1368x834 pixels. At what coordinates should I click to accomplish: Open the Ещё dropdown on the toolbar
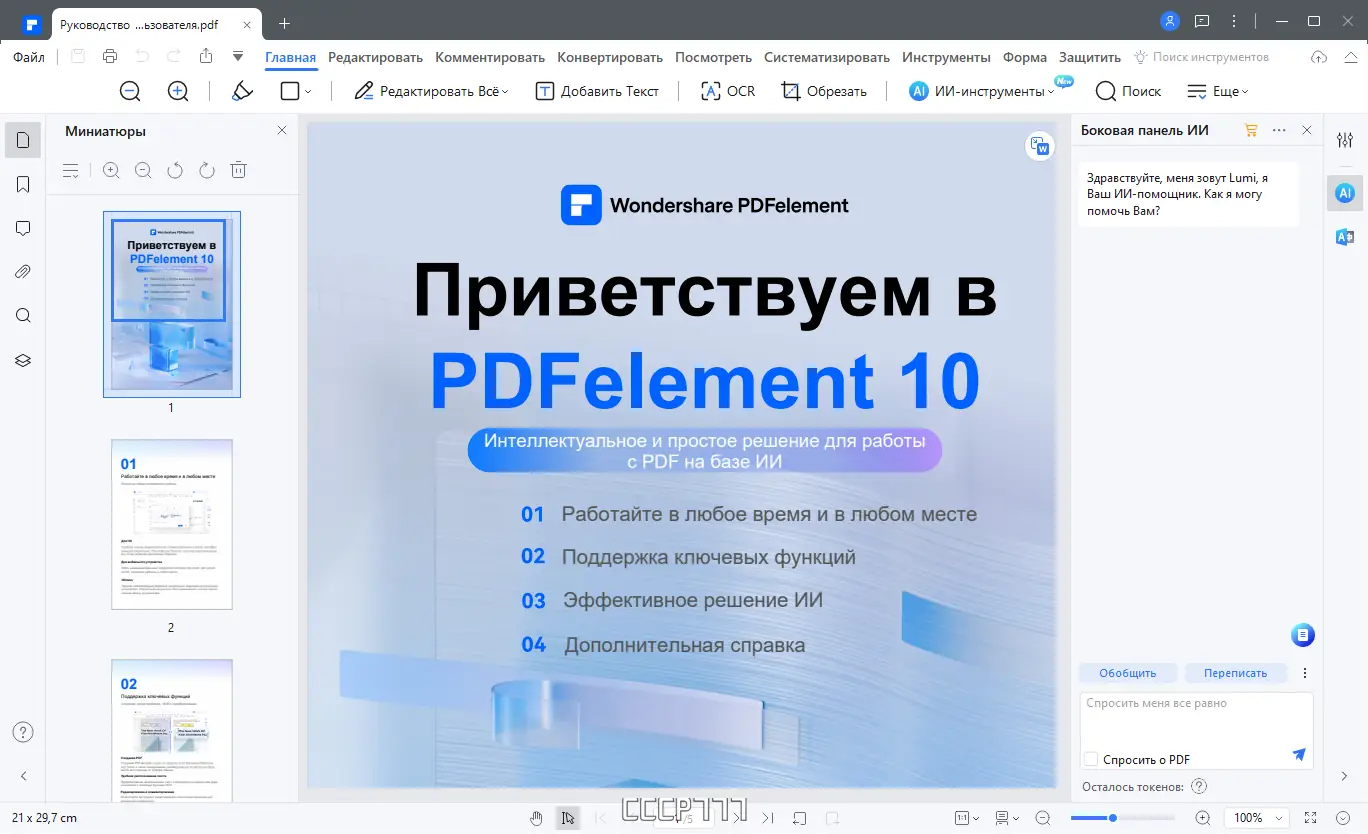coord(1218,91)
